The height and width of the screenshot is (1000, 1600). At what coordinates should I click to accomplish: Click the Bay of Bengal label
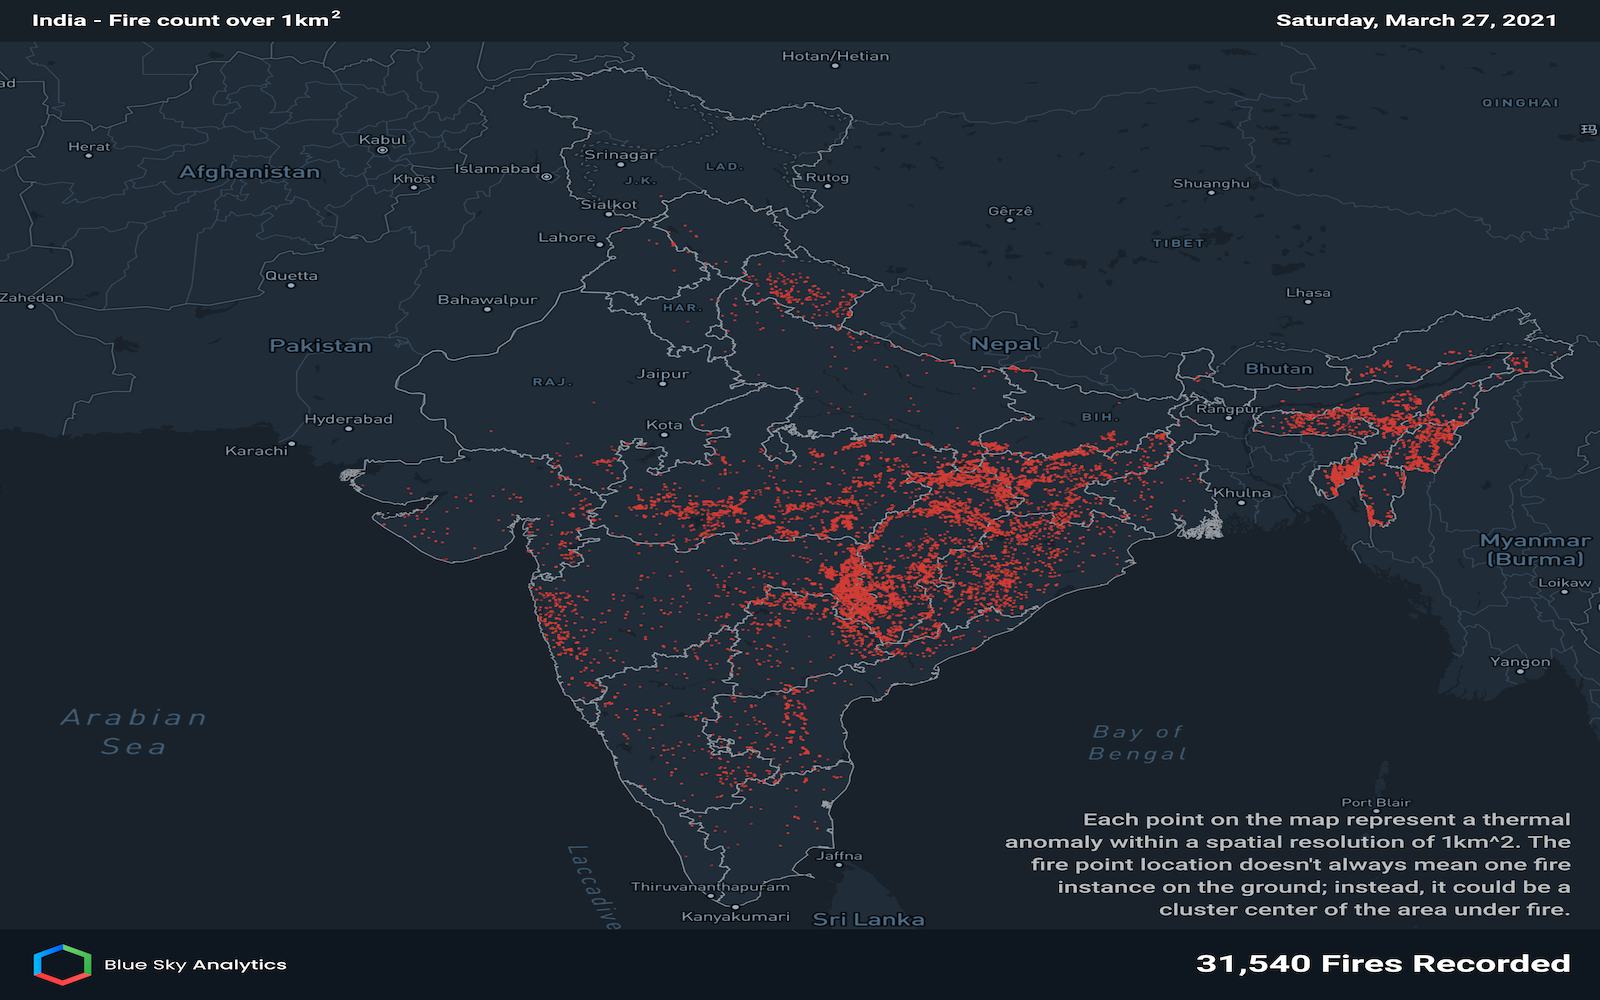pyautogui.click(x=1138, y=743)
